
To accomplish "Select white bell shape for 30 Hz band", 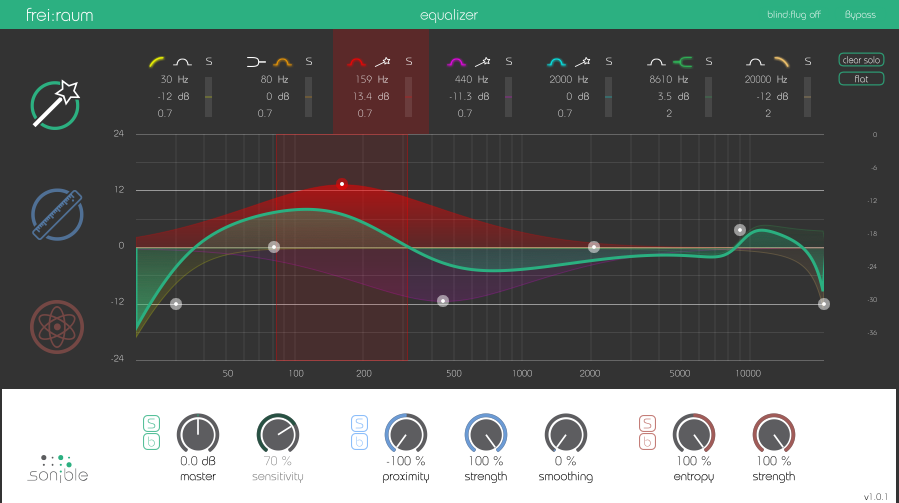I will point(182,62).
